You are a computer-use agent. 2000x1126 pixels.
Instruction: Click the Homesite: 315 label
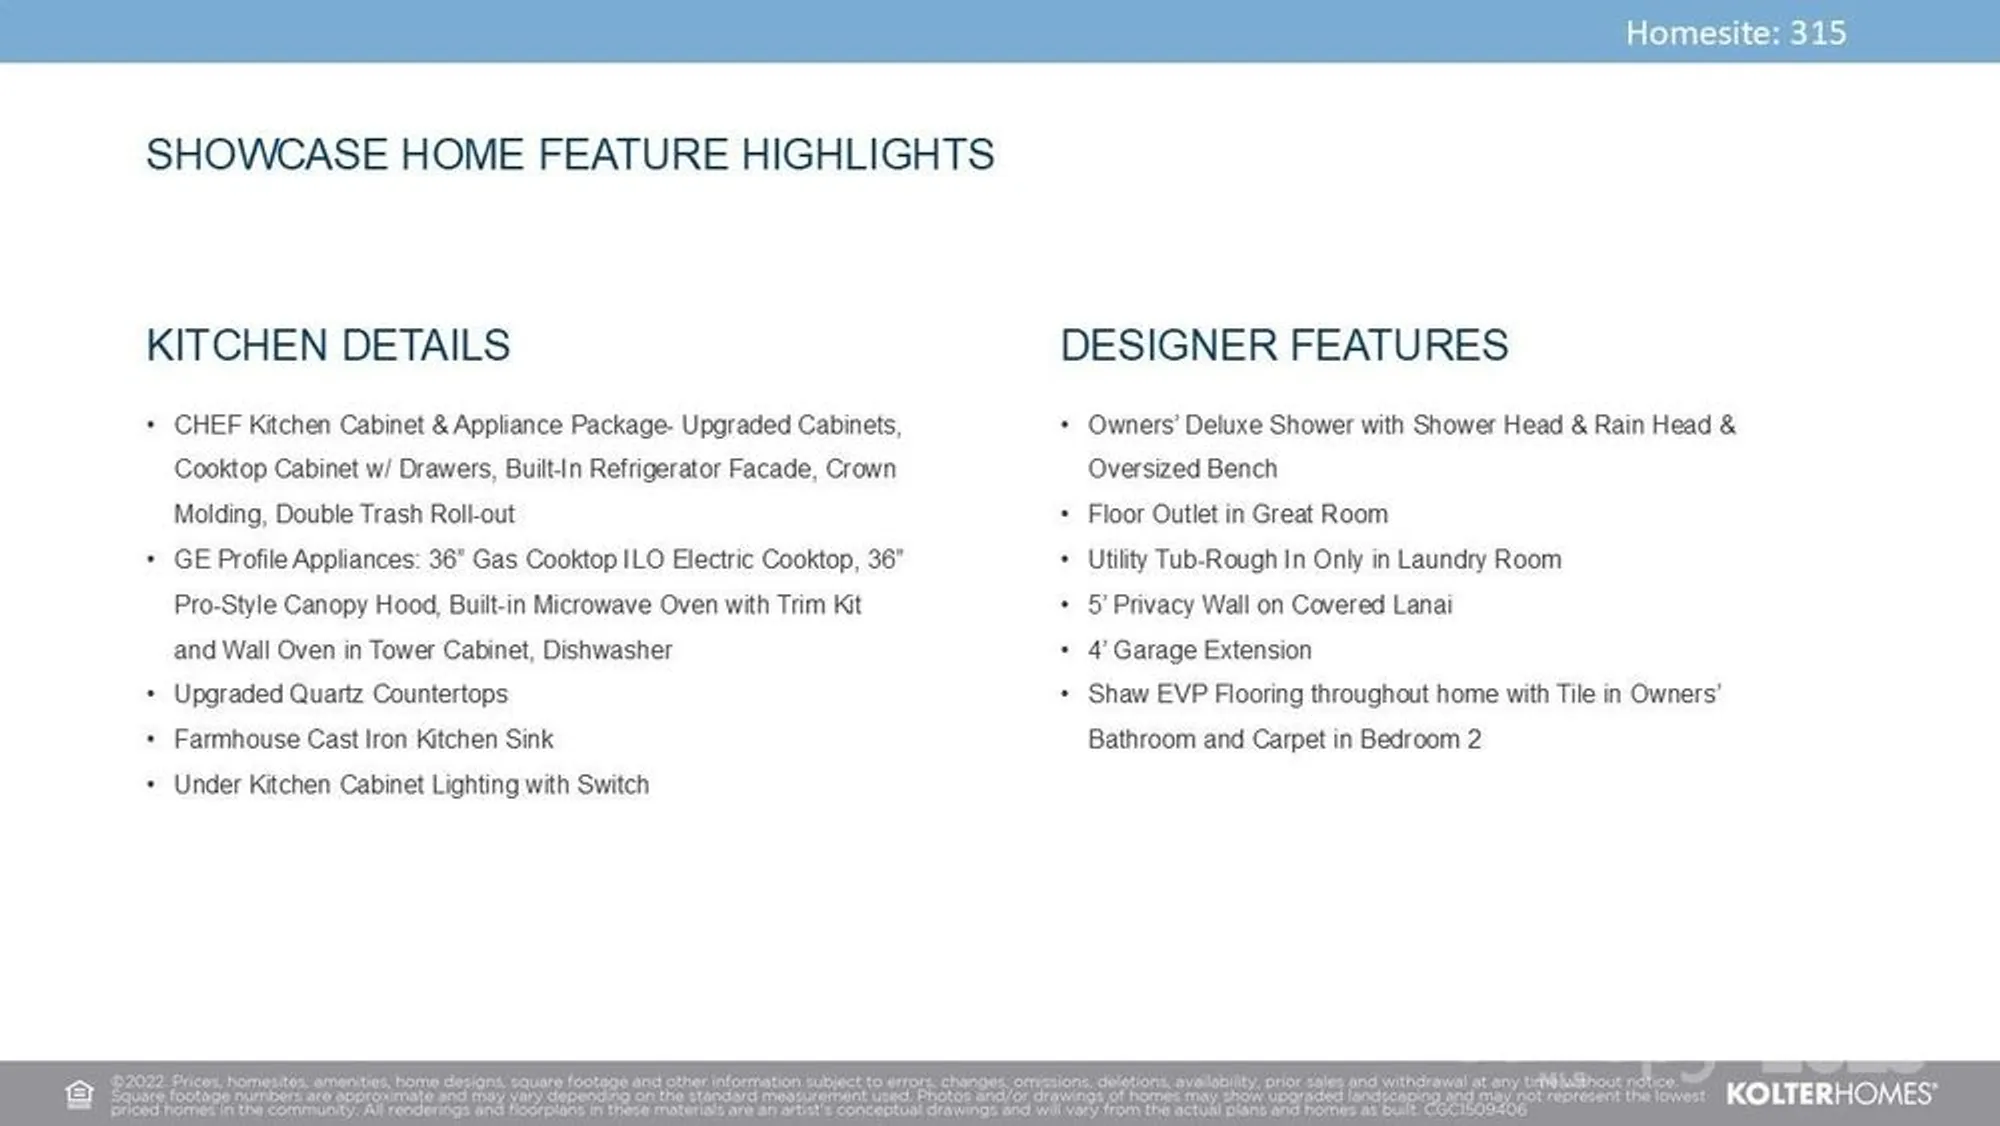click(1735, 33)
